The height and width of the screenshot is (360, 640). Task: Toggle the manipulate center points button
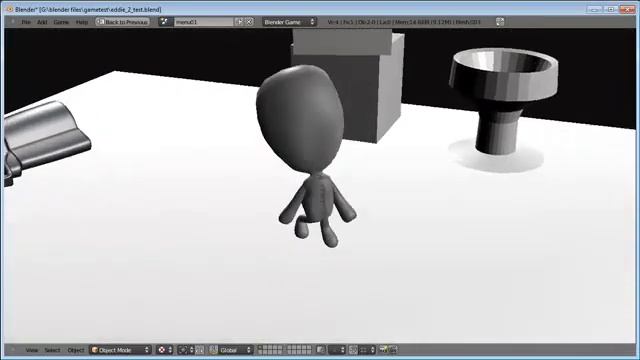pos(200,350)
